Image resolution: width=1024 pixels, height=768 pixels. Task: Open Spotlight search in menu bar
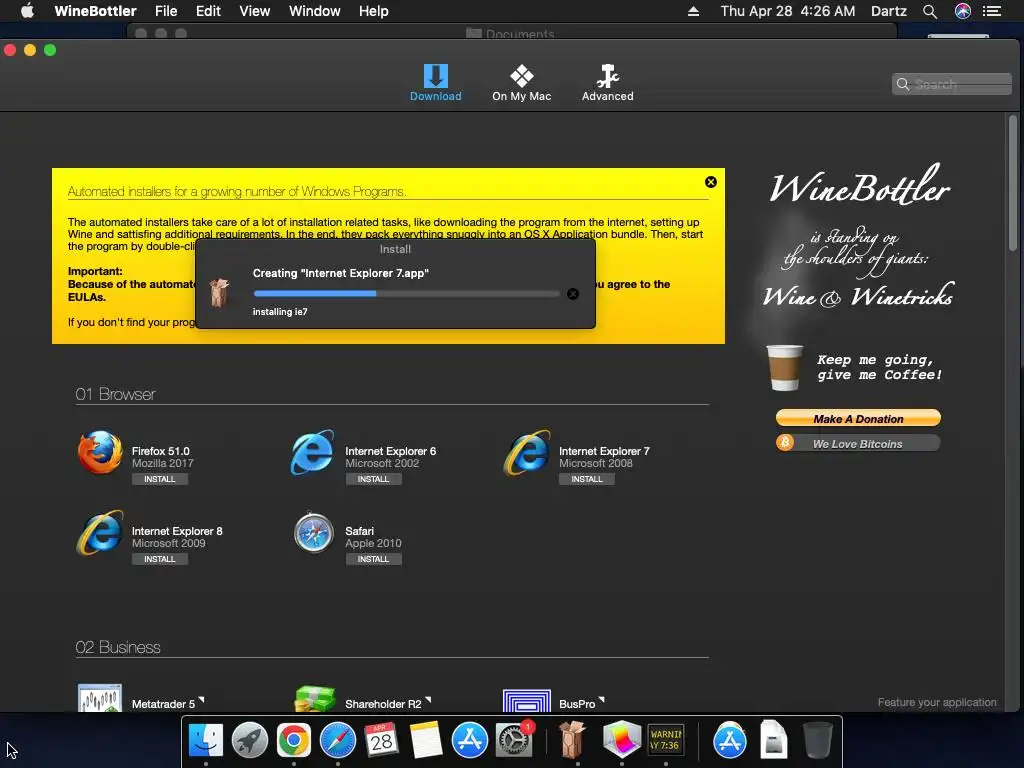click(930, 11)
